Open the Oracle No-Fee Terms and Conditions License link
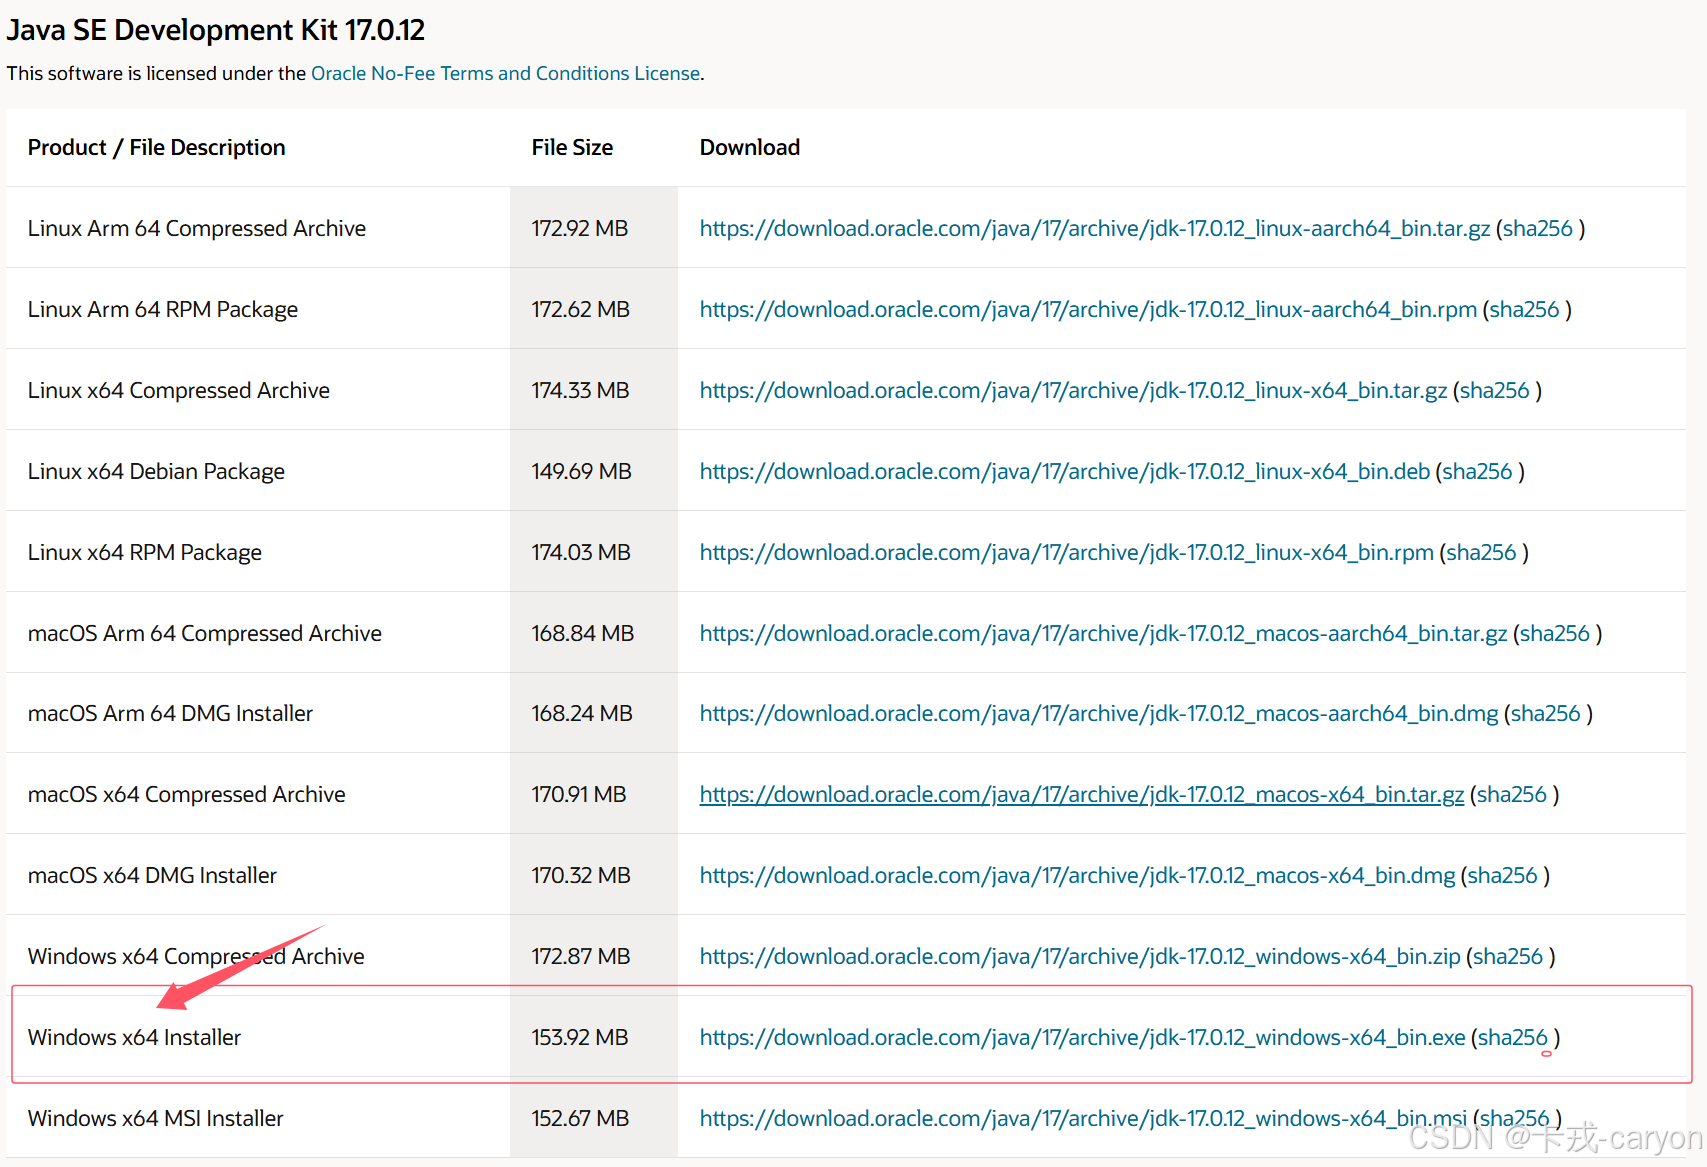This screenshot has width=1707, height=1167. [x=505, y=73]
